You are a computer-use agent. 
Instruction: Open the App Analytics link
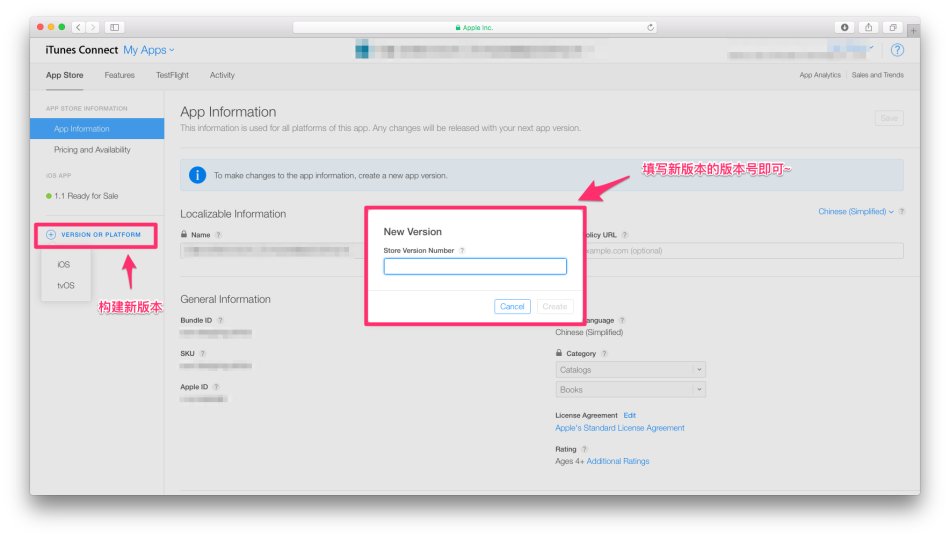pyautogui.click(x=820, y=75)
